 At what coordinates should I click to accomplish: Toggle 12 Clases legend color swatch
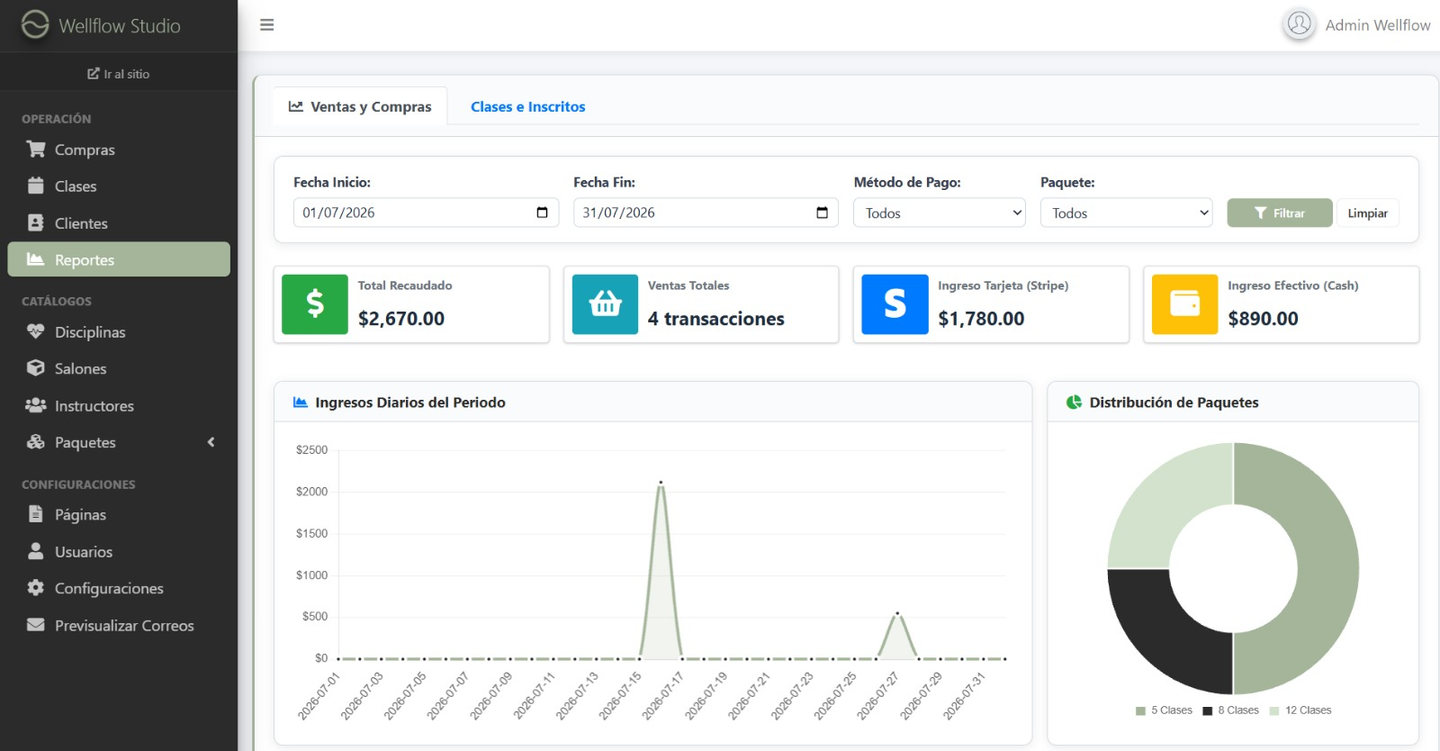pyautogui.click(x=1274, y=711)
